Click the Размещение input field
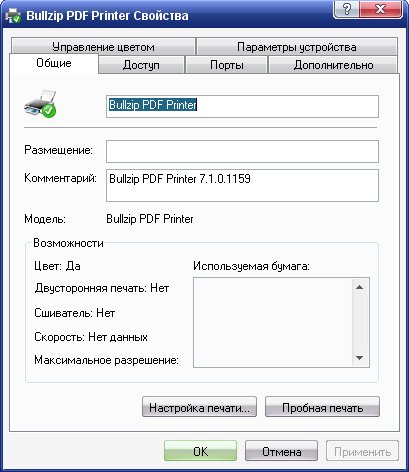Image resolution: width=409 pixels, height=472 pixels. click(242, 151)
